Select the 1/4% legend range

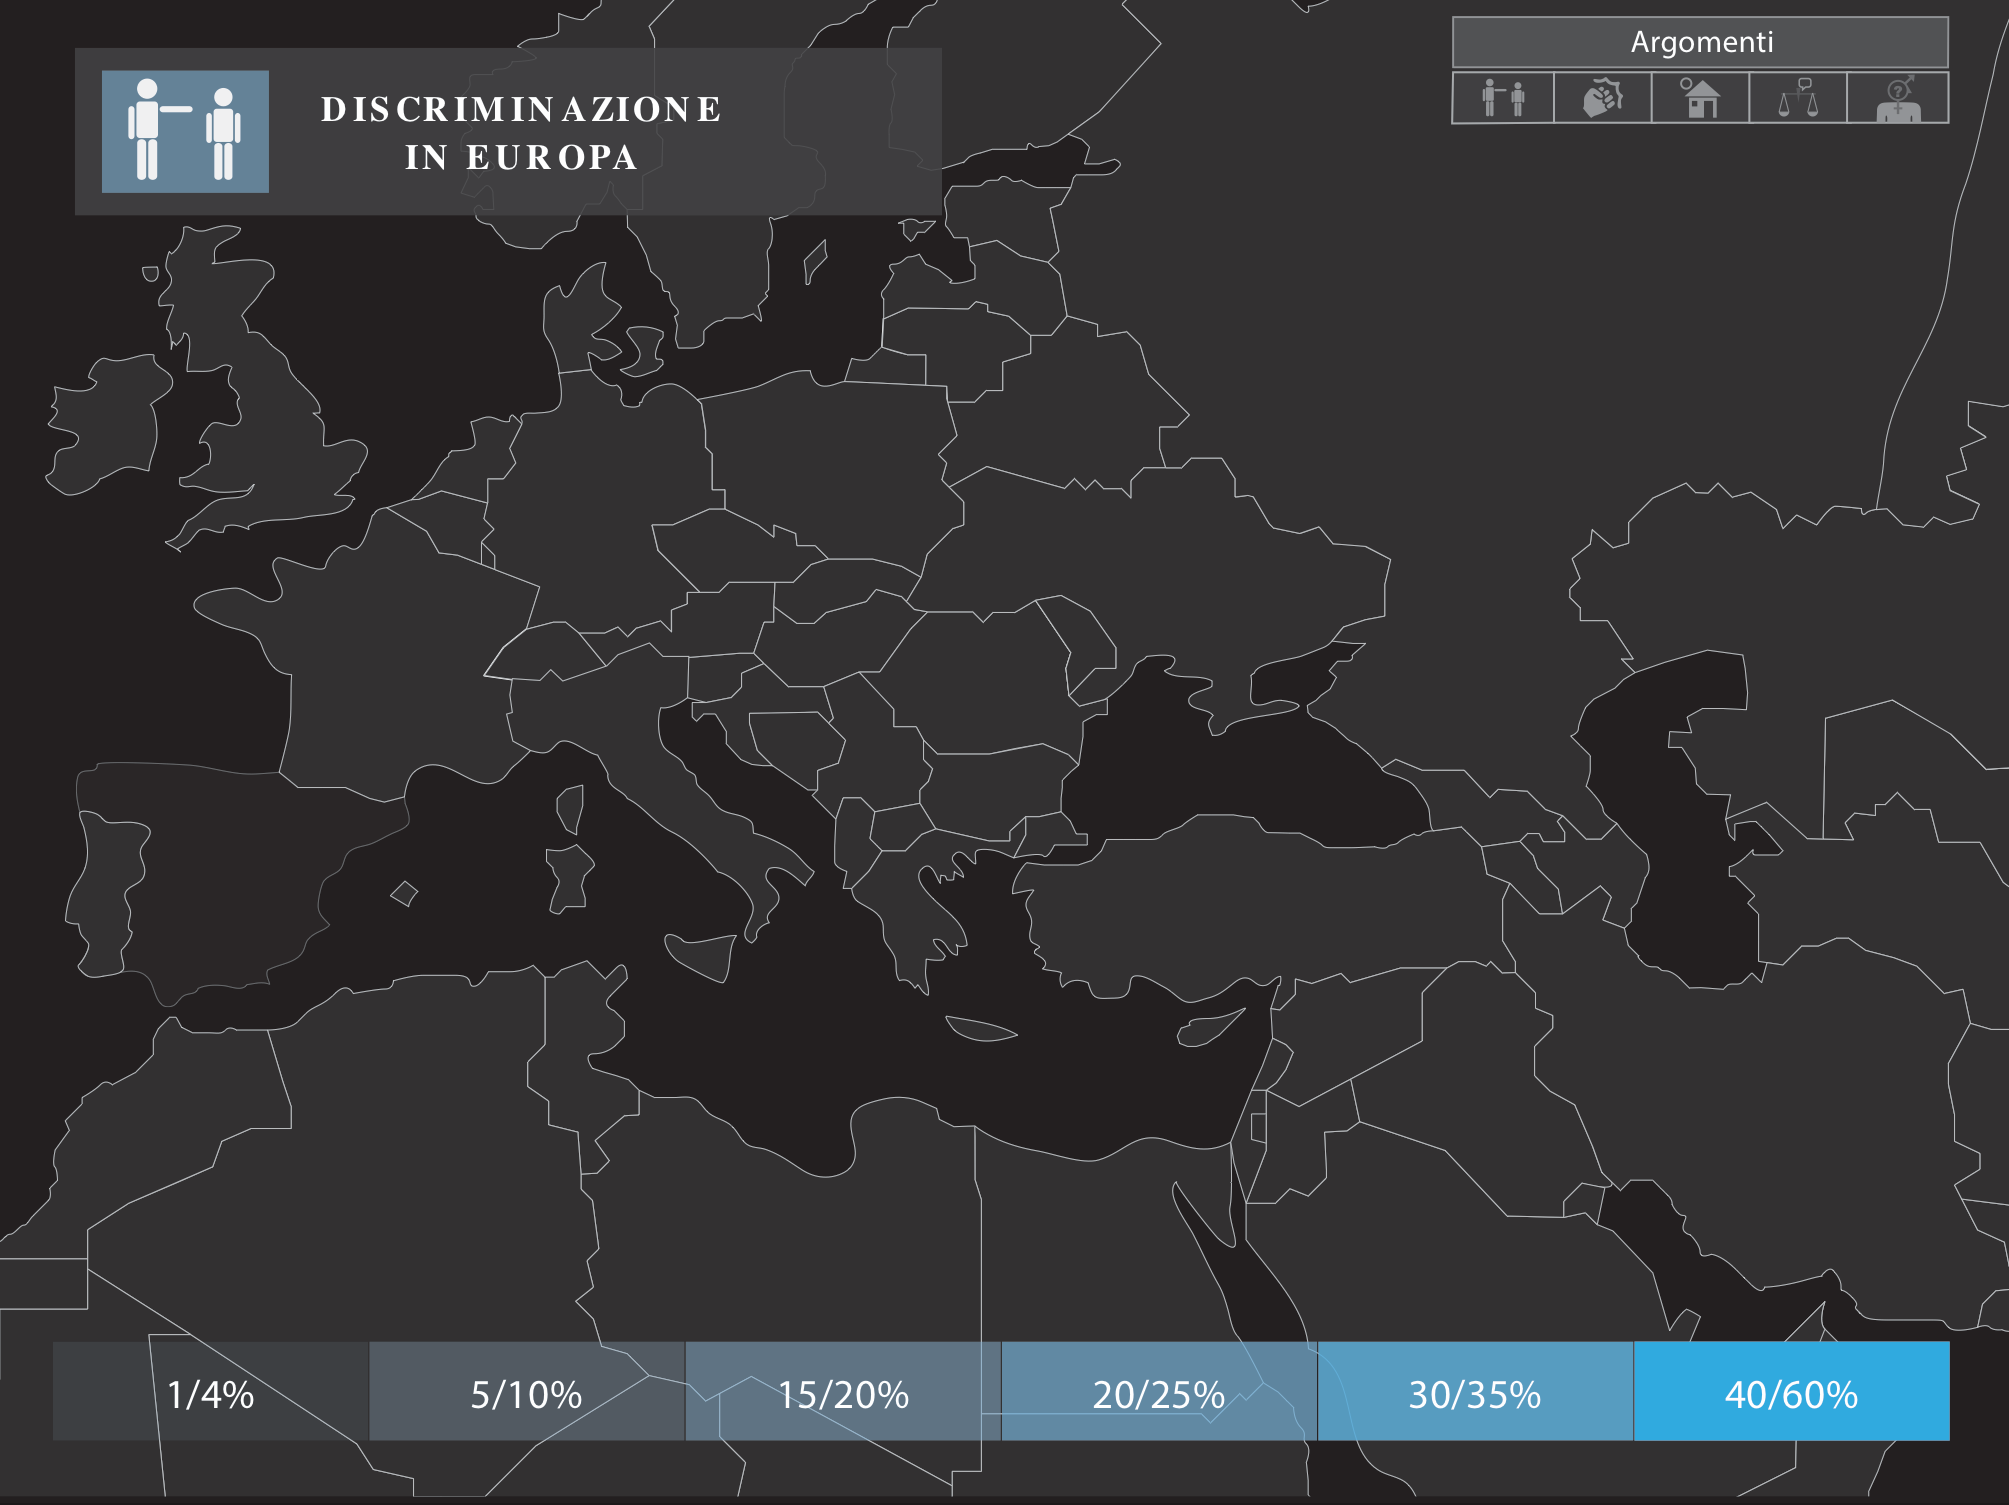(210, 1393)
